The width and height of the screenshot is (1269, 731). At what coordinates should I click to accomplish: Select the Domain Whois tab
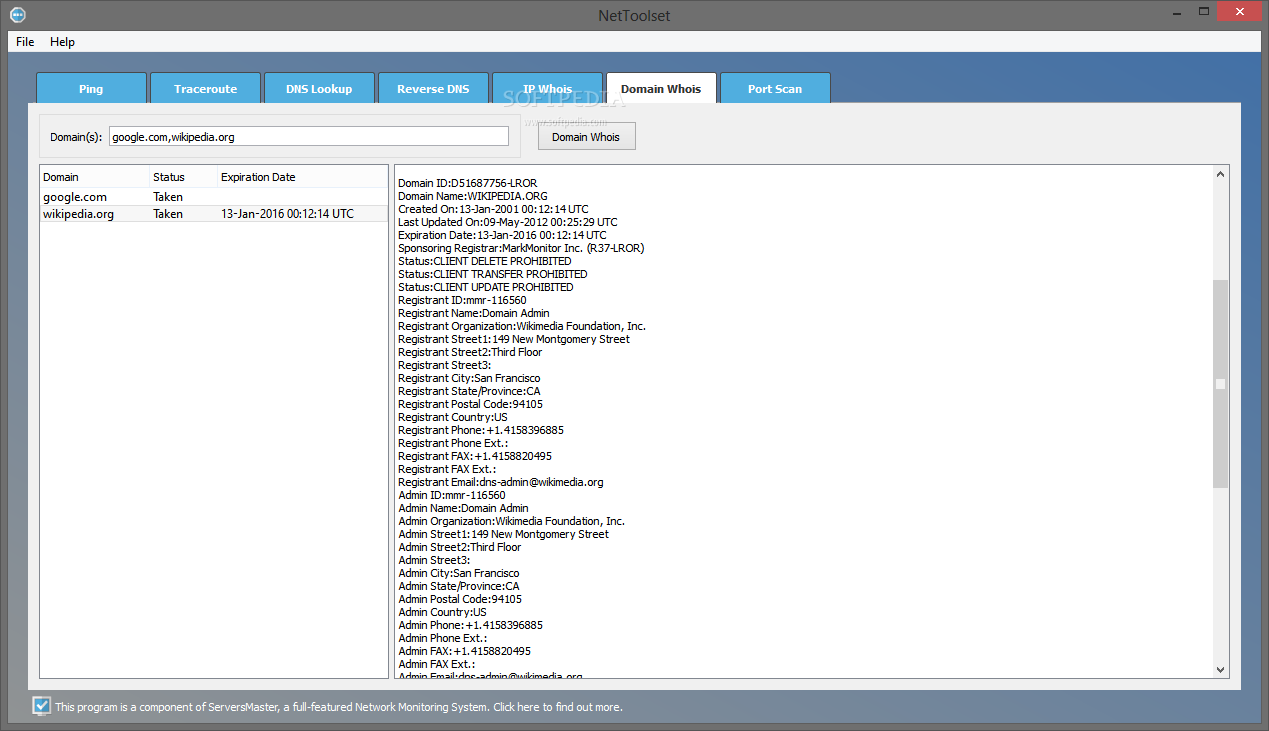[x=661, y=88]
